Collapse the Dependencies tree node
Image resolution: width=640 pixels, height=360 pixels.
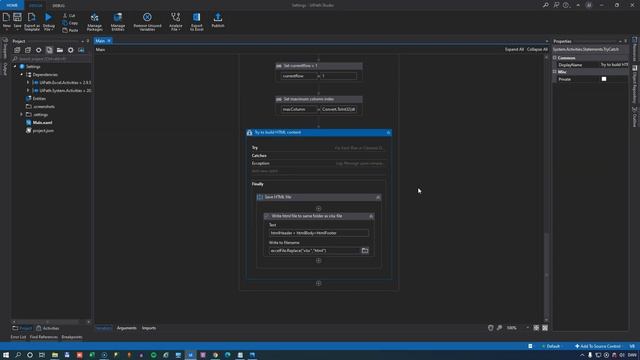tap(22, 75)
